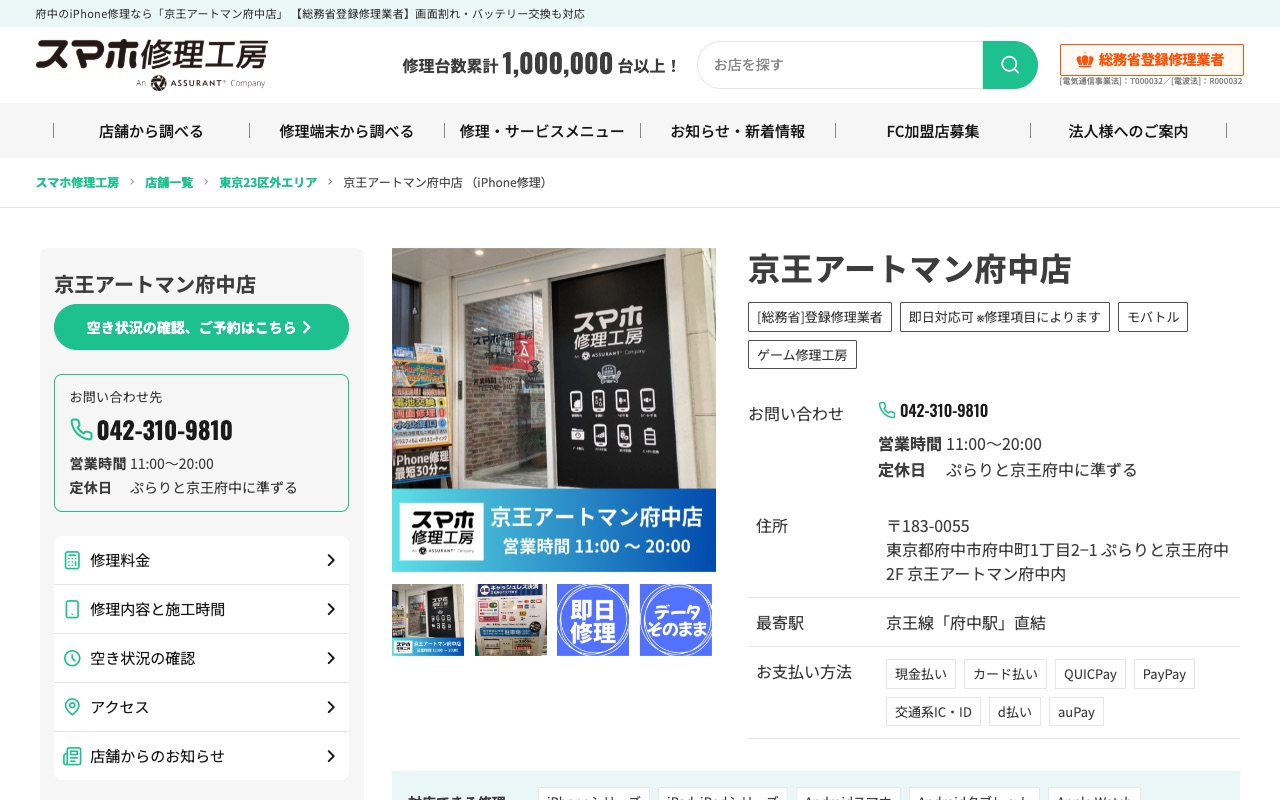This screenshot has width=1280, height=800.
Task: Open the お知らせ・新着情報 menu
Action: 738,131
